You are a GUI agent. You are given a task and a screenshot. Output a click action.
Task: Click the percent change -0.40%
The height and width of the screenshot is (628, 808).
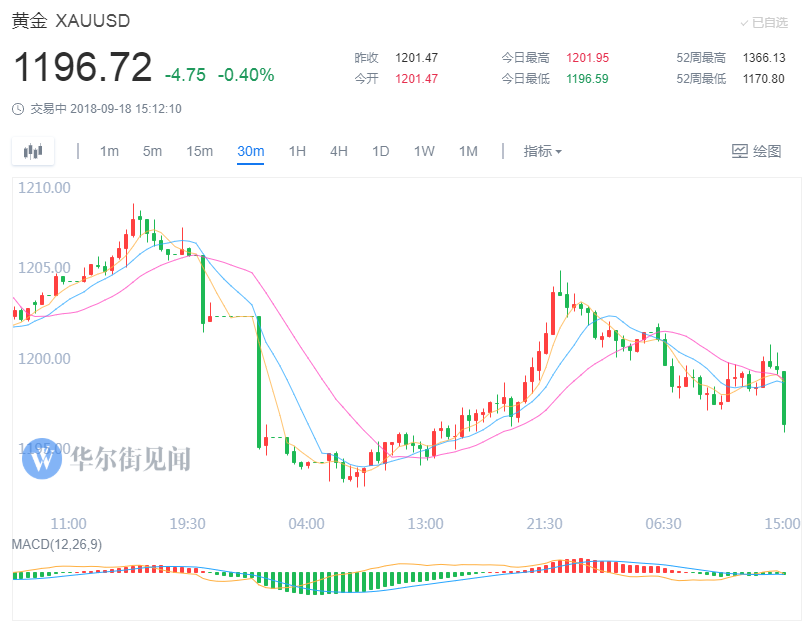246,75
